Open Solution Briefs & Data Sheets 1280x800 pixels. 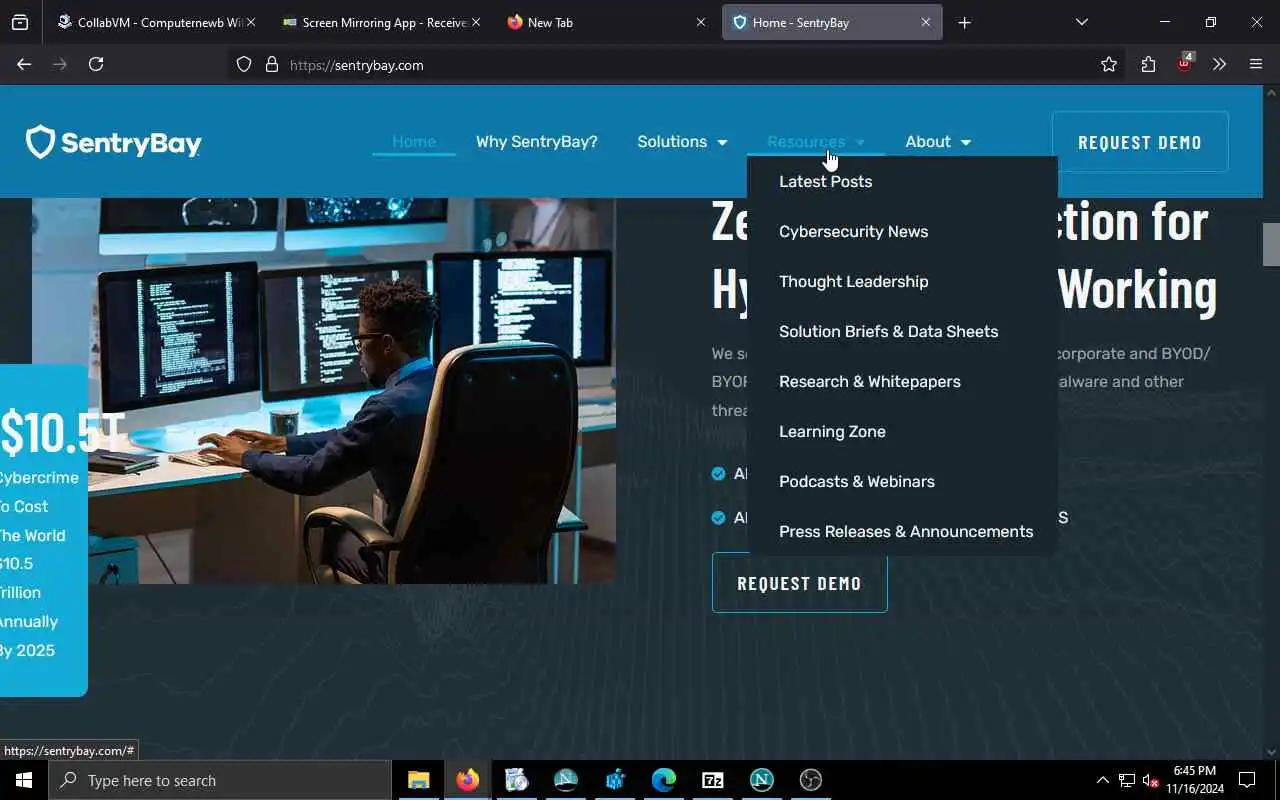tap(889, 331)
